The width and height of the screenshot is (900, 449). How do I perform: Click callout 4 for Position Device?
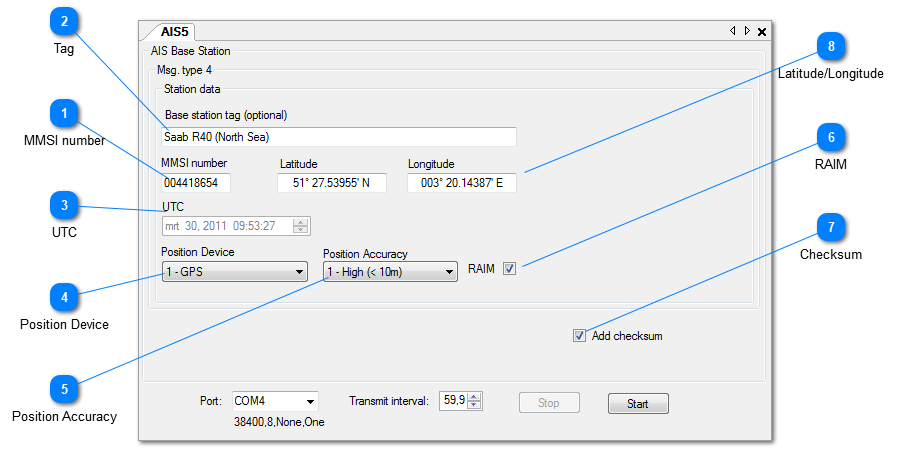coord(64,296)
